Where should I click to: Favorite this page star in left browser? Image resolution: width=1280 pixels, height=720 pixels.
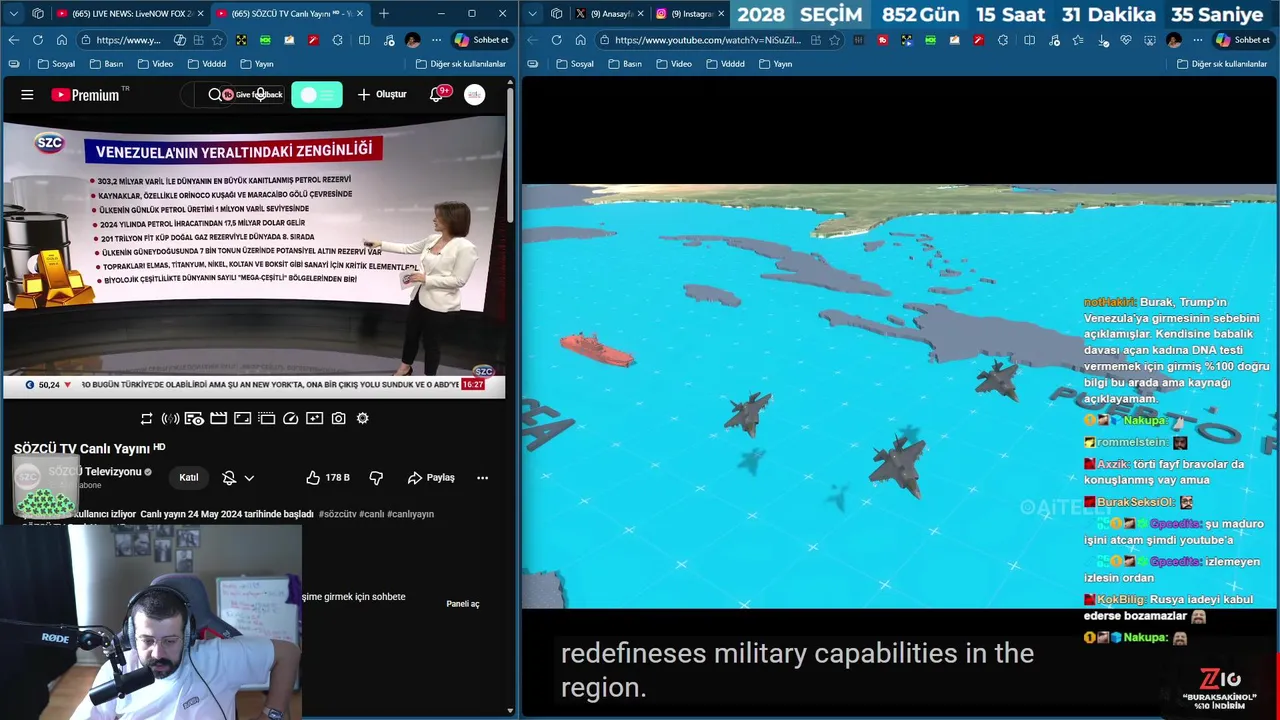(216, 40)
